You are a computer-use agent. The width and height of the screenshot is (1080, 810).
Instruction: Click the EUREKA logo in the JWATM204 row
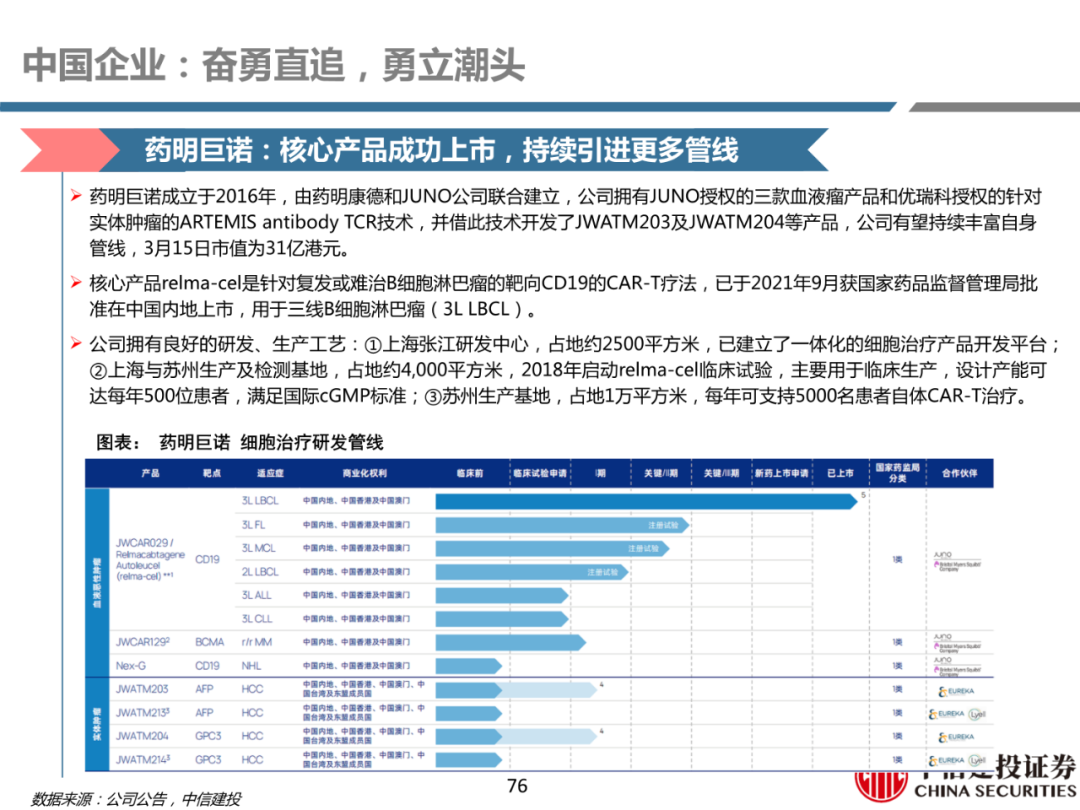click(957, 737)
